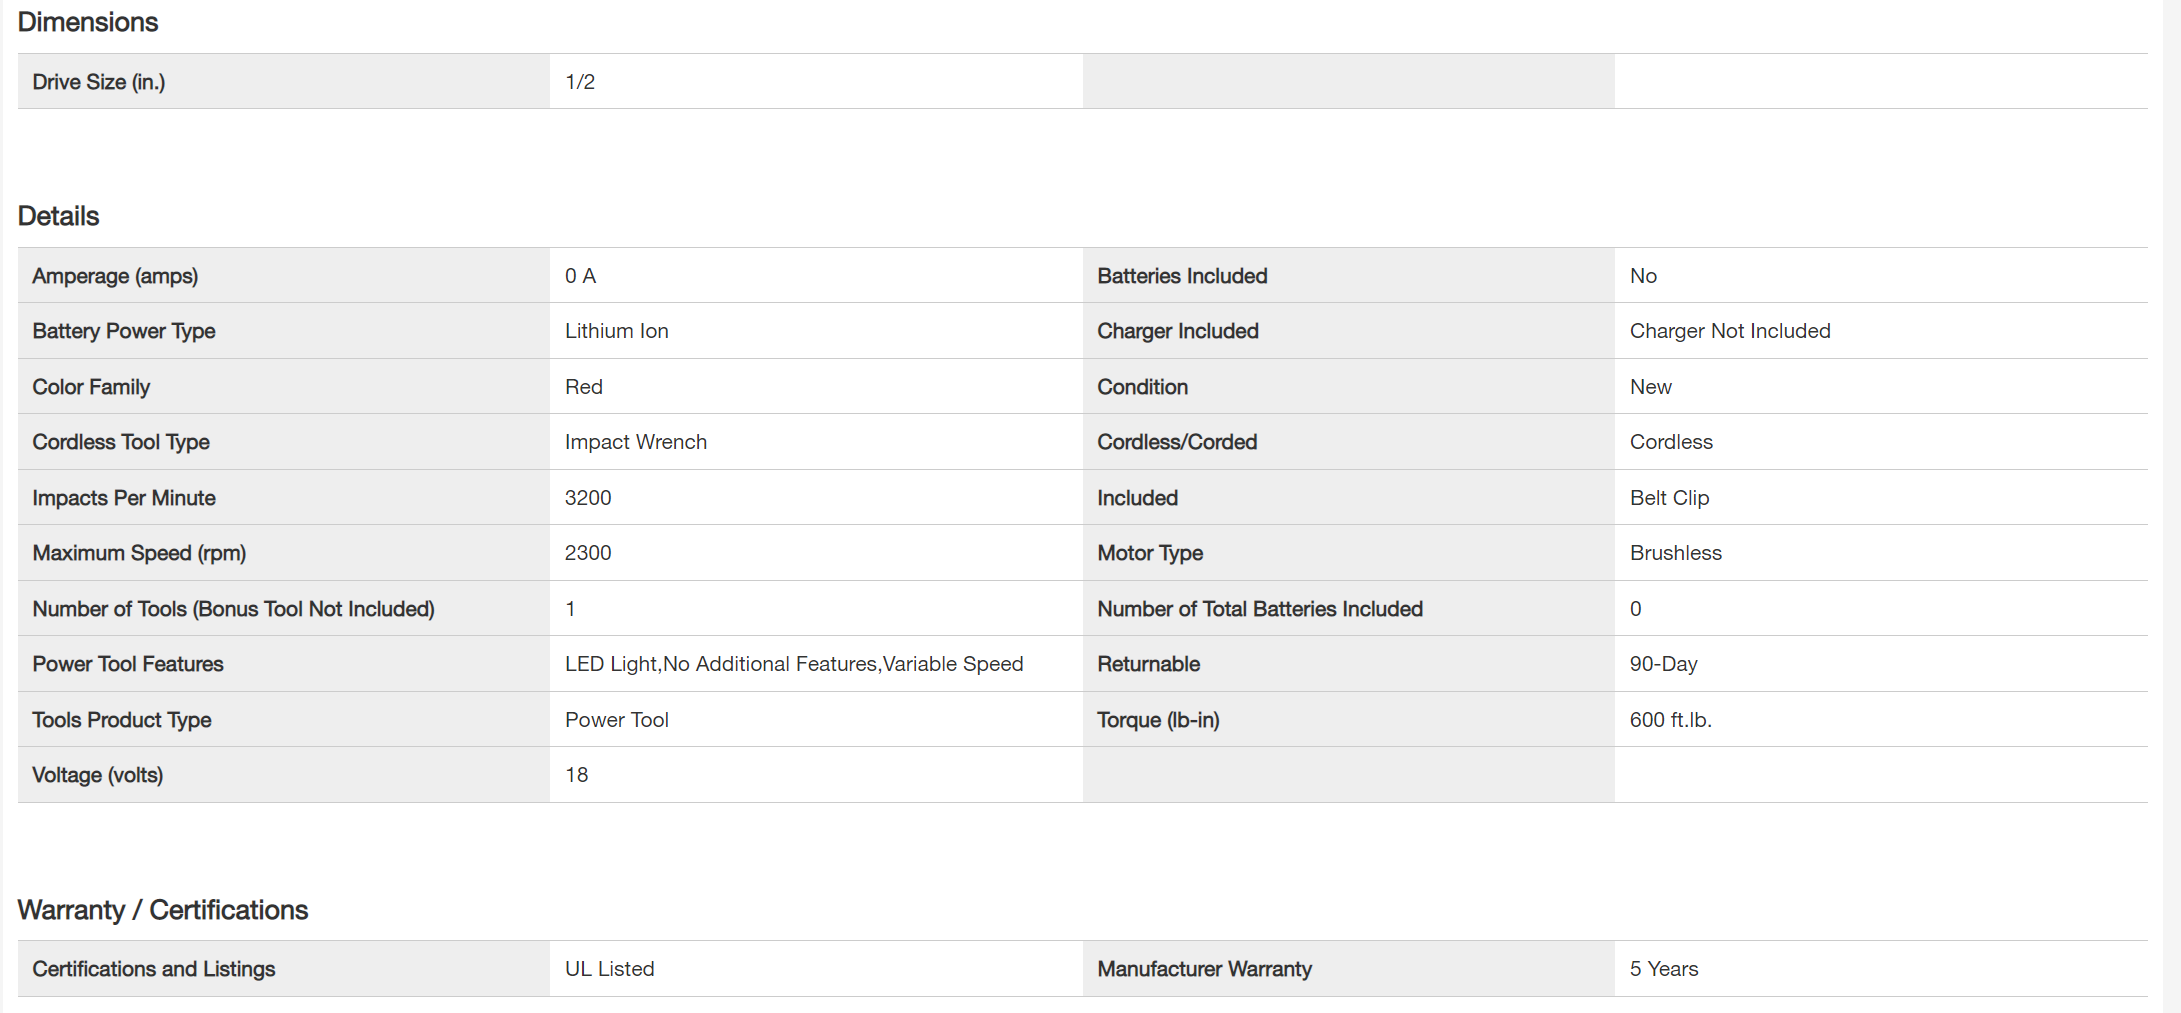Screen dimensions: 2181x1013
Task: Click the 90-Day returnable value
Action: (x=1663, y=664)
